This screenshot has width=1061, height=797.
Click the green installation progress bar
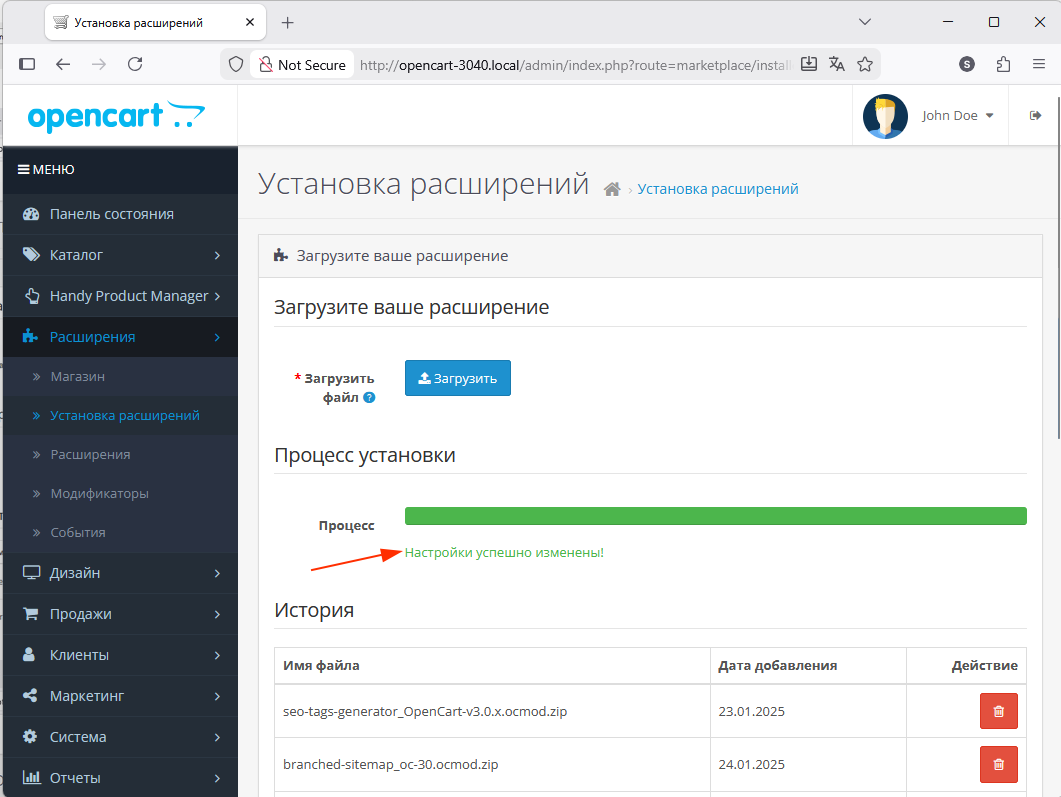(715, 516)
